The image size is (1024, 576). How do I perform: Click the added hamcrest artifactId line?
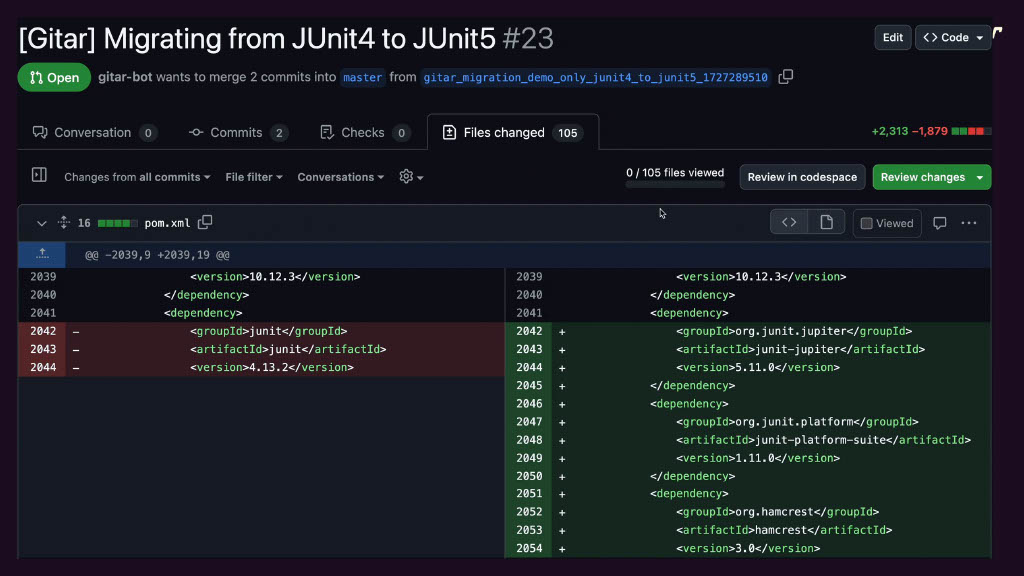[784, 530]
